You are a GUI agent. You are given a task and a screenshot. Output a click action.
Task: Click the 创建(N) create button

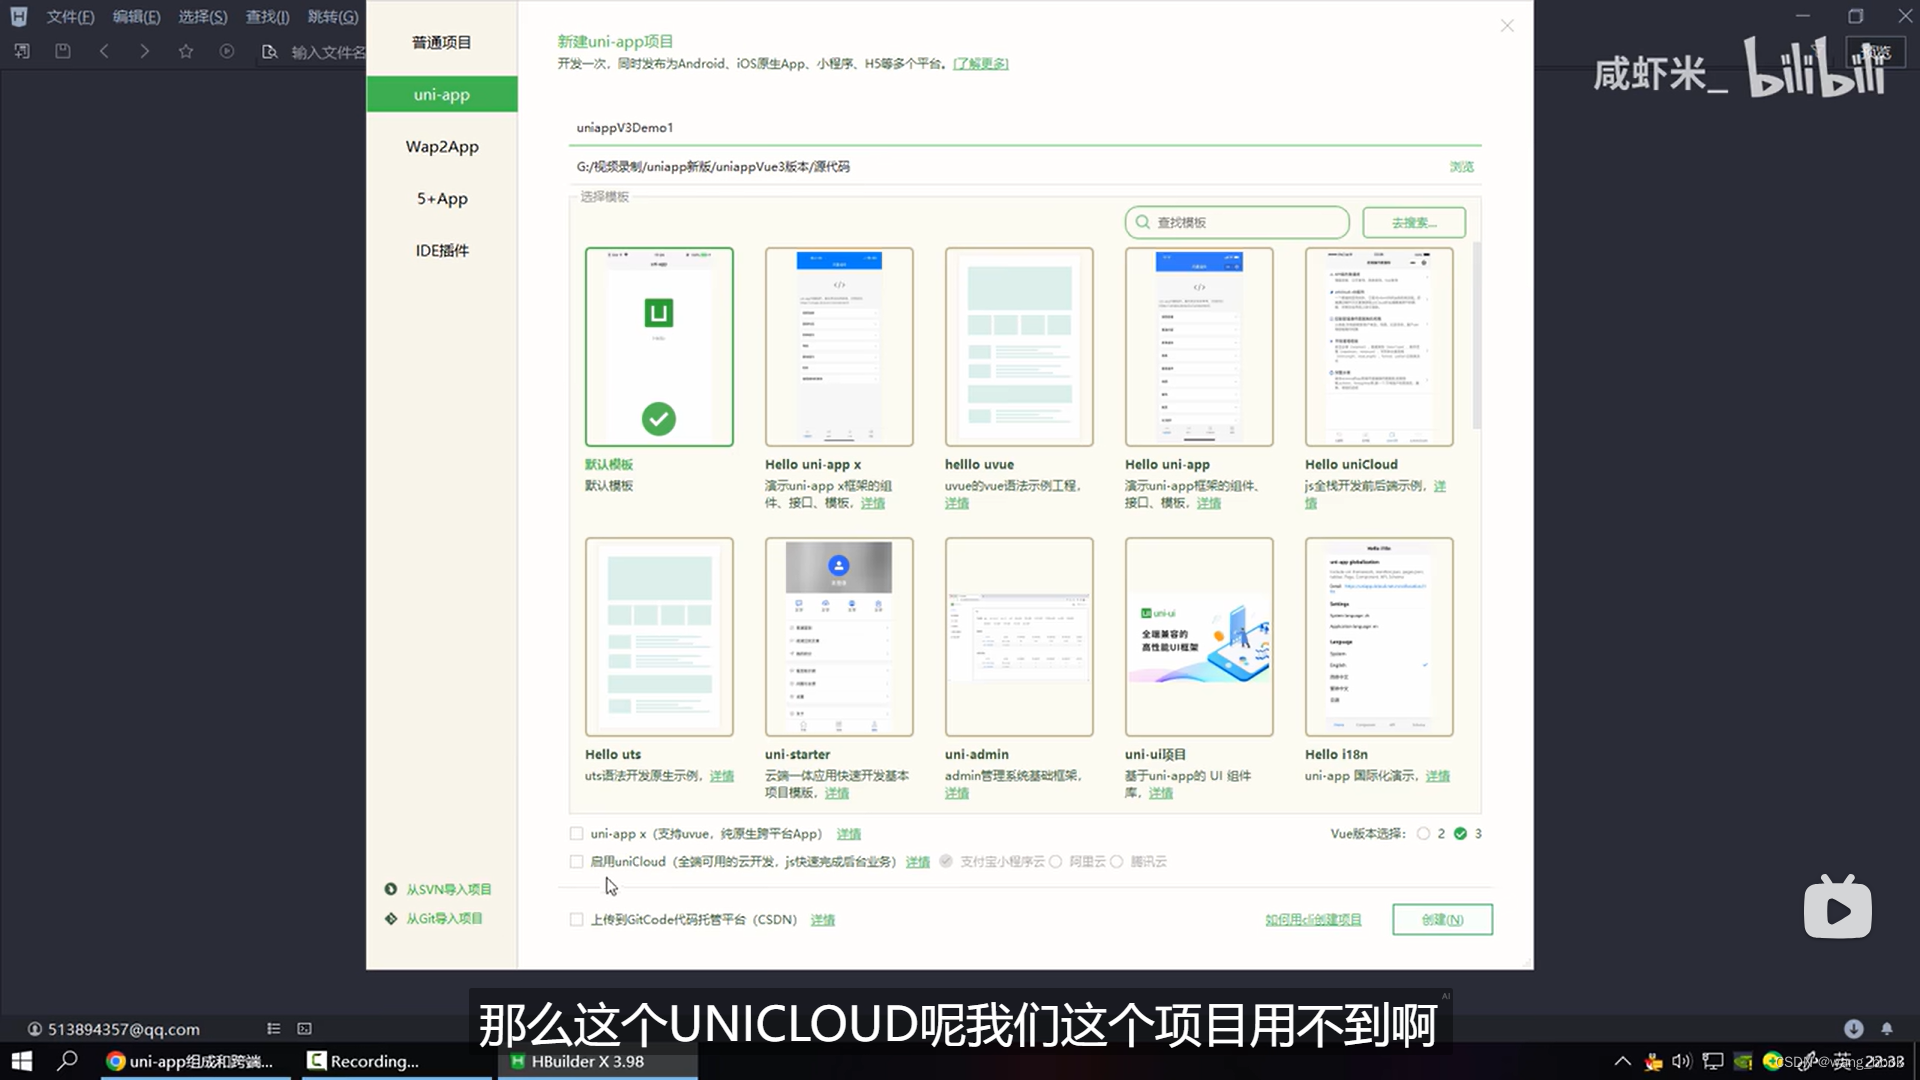[1442, 919]
